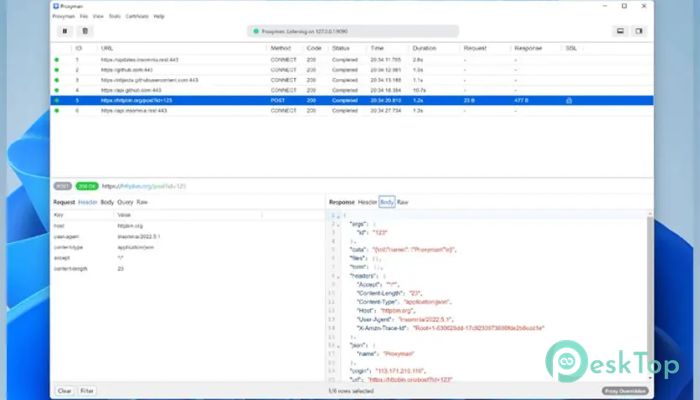Click green status dot of row 2
The width and height of the screenshot is (700, 400).
[x=57, y=70]
